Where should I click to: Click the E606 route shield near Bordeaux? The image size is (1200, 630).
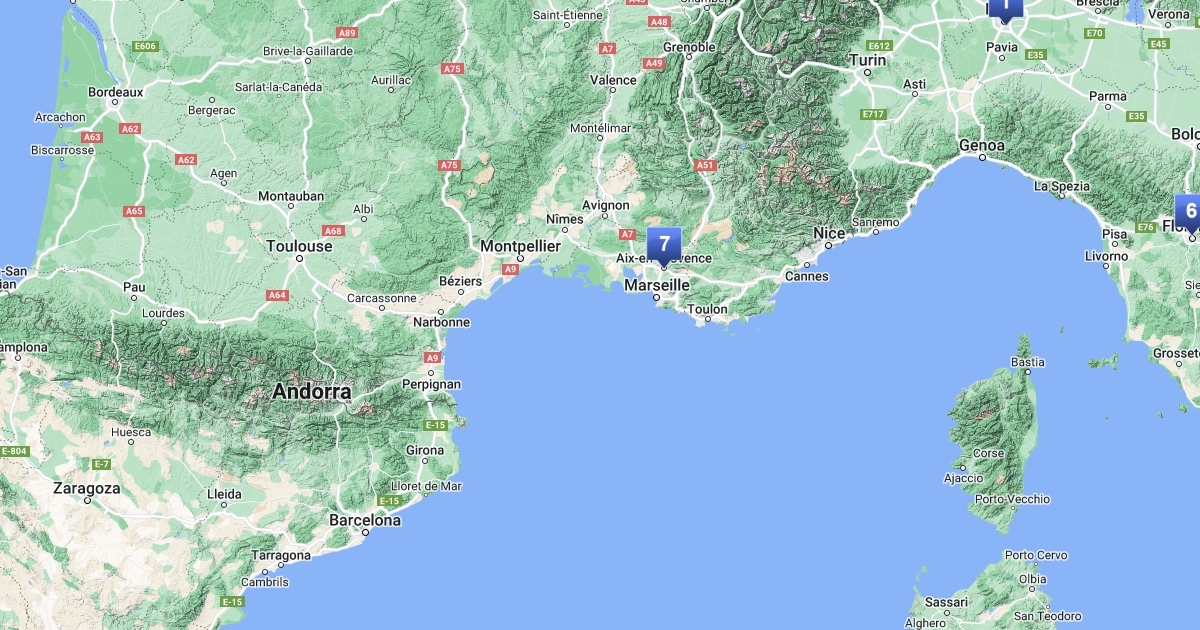point(145,46)
